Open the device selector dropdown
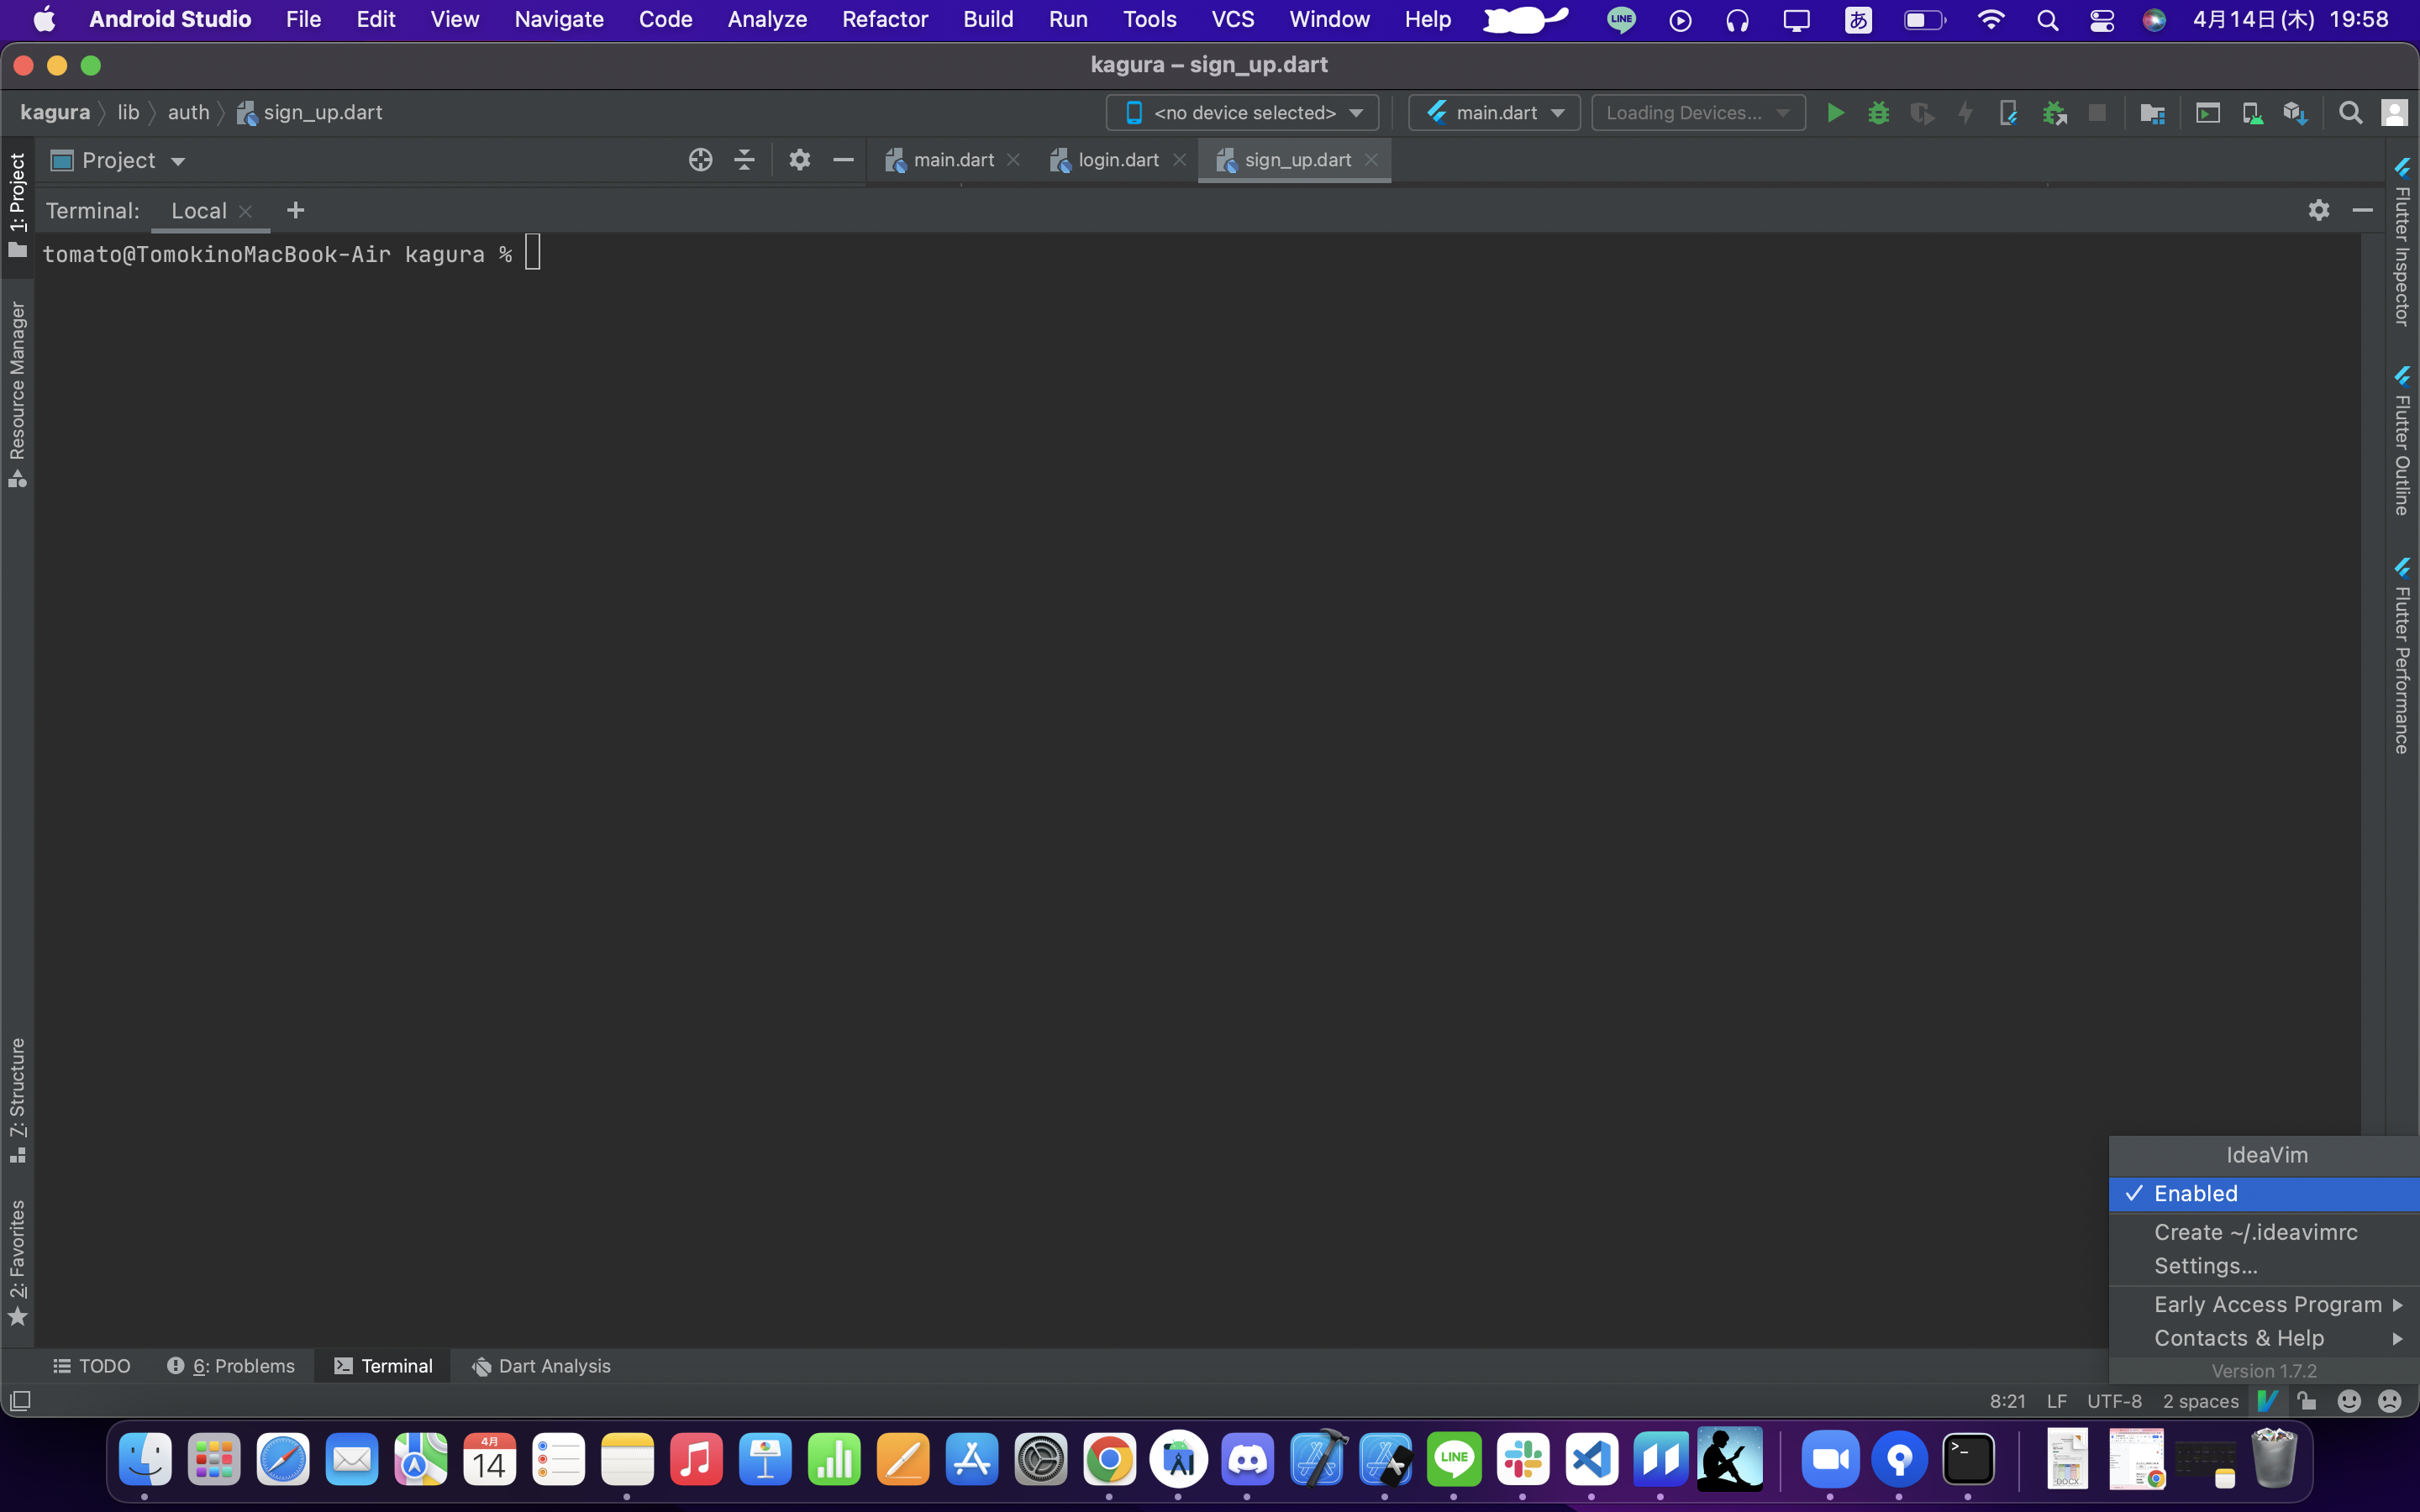This screenshot has width=2420, height=1512. [1241, 112]
